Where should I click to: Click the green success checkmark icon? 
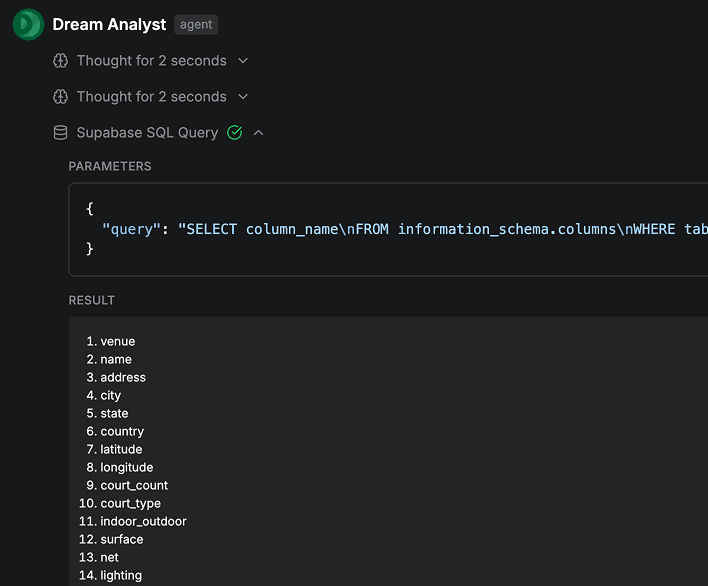point(235,133)
